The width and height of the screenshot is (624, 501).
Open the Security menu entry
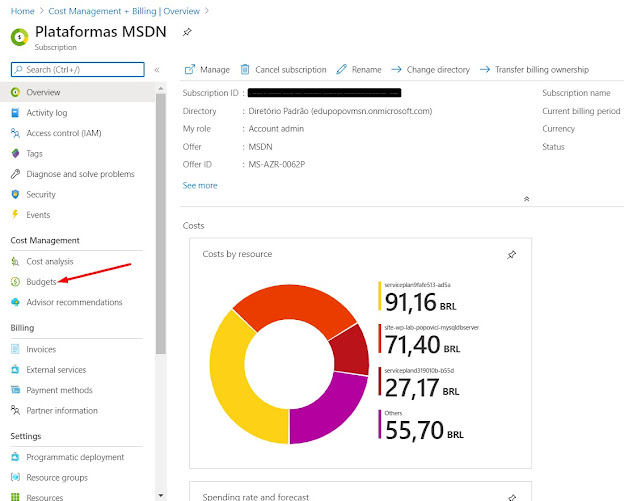[x=41, y=195]
